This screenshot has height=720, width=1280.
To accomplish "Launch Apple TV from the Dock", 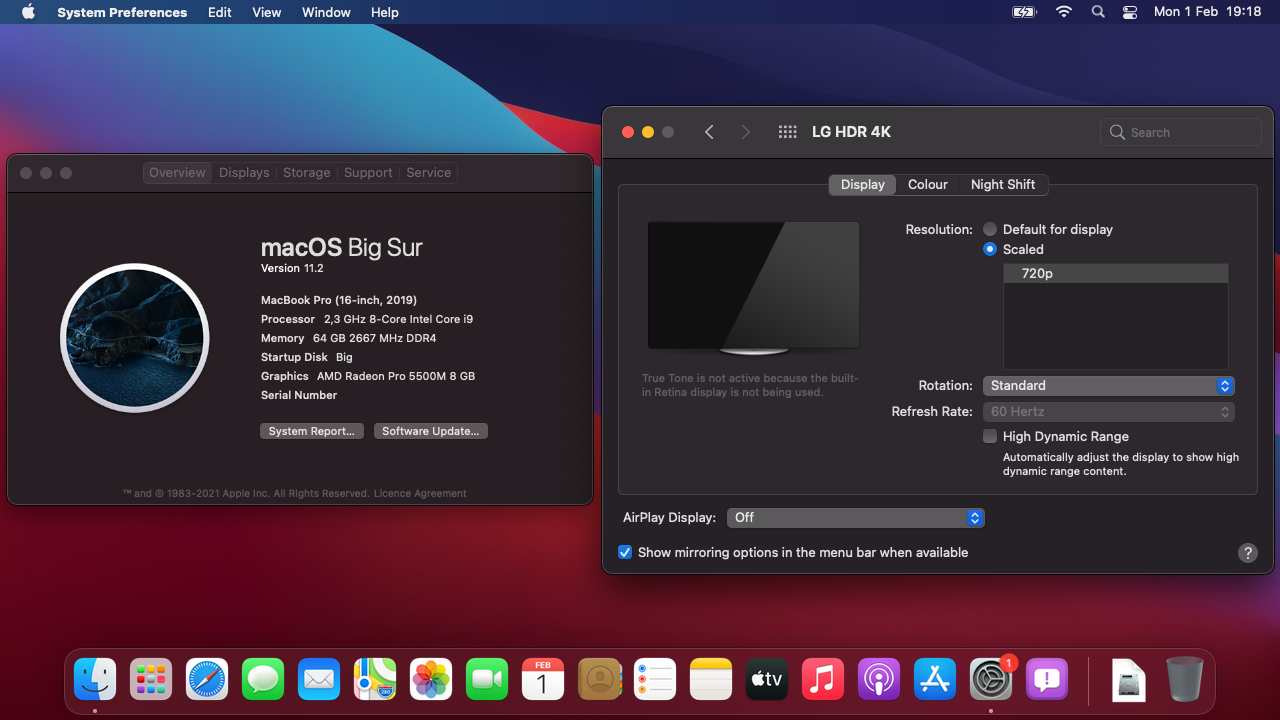I will 767,680.
